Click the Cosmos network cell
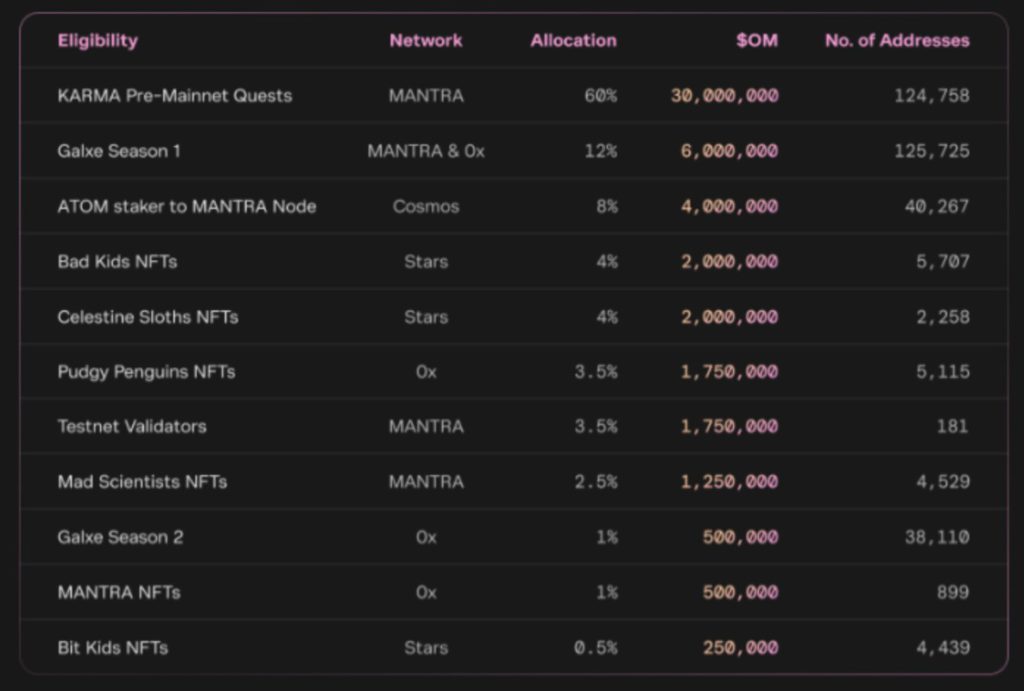 pos(426,207)
